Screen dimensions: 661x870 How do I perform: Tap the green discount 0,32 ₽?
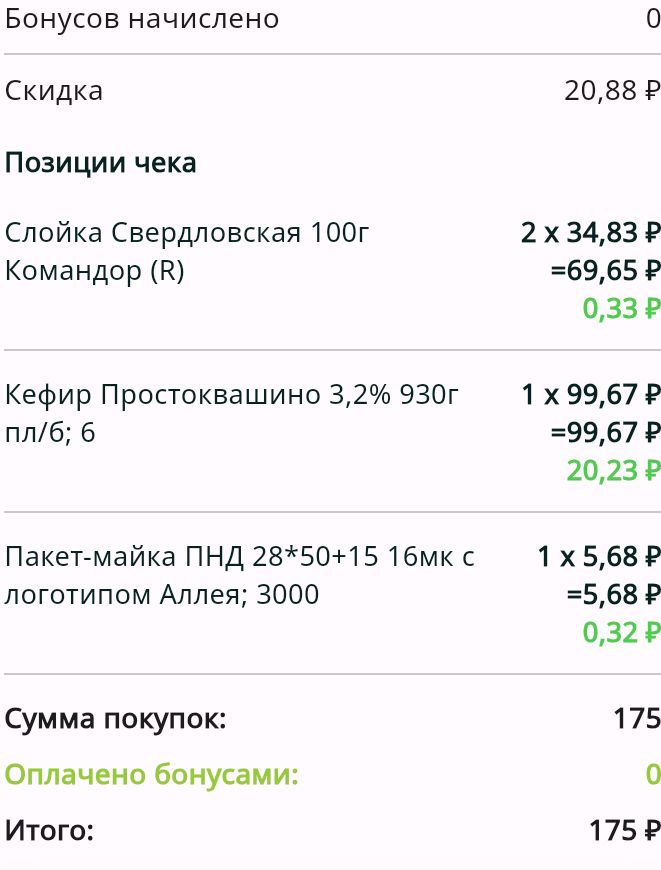coord(622,633)
